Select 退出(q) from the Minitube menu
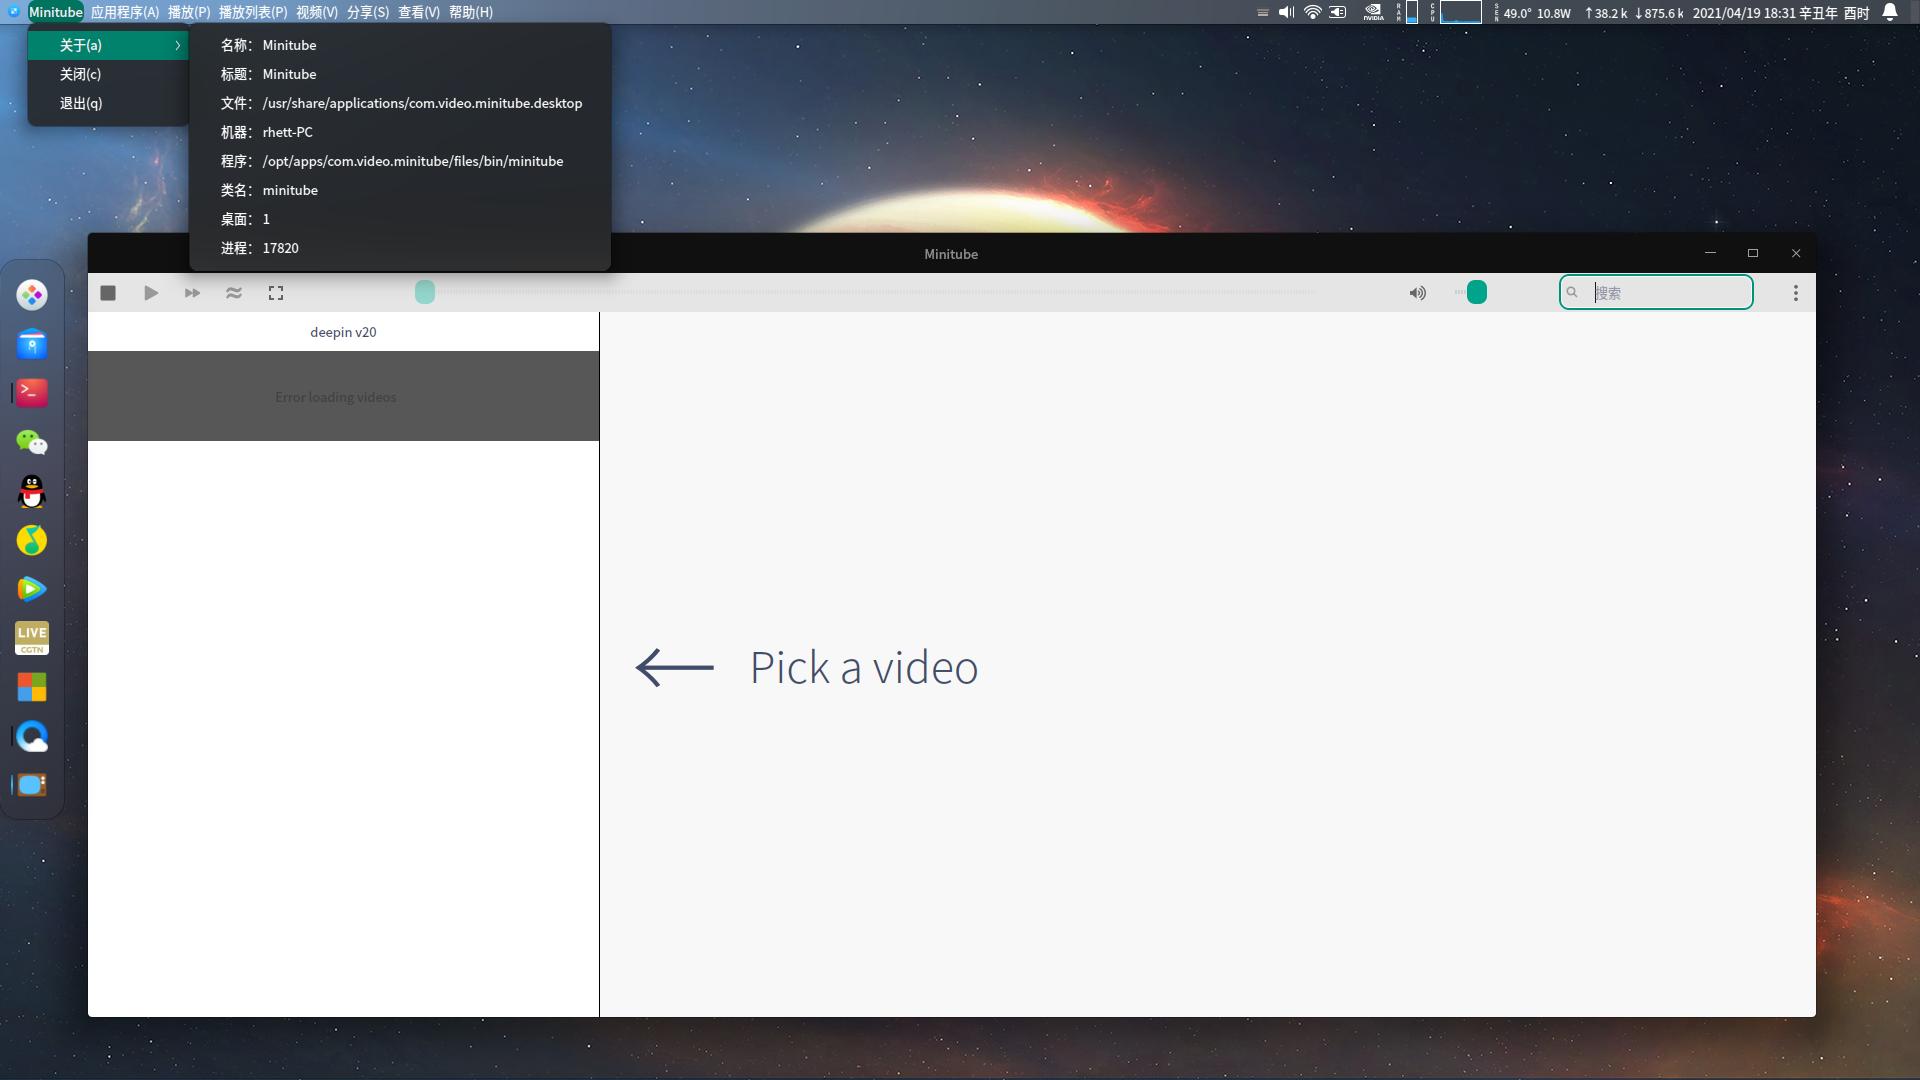The height and width of the screenshot is (1080, 1920). click(x=81, y=103)
